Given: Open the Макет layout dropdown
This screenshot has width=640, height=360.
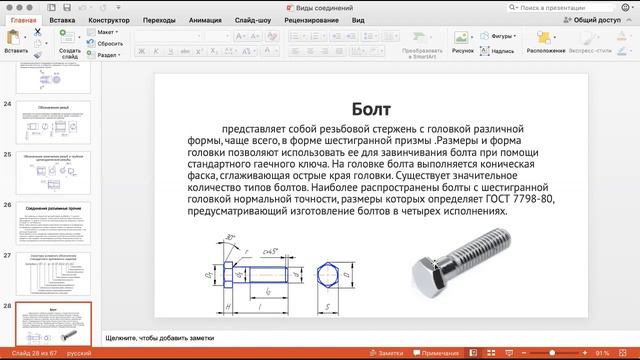Looking at the screenshot, I should point(102,32).
